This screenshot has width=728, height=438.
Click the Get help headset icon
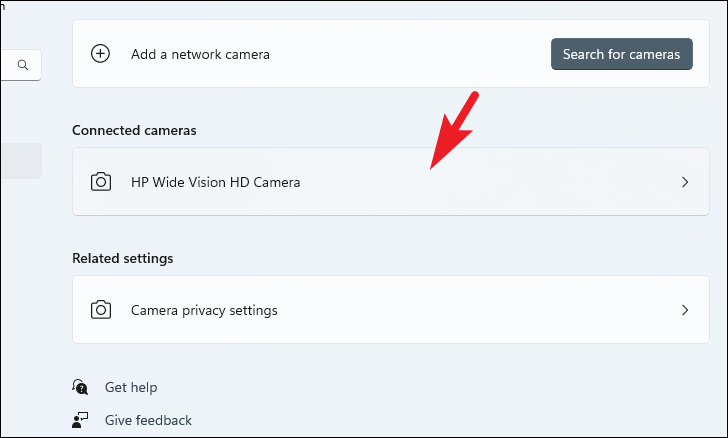pyautogui.click(x=80, y=387)
